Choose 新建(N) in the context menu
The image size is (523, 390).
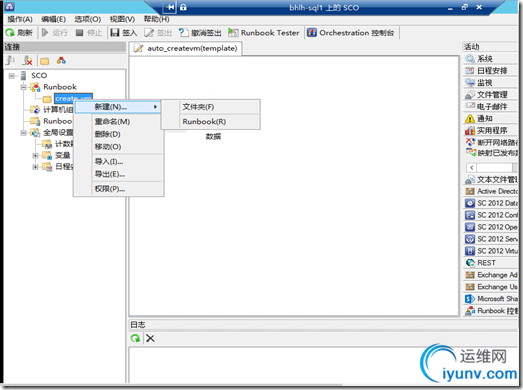pos(117,107)
